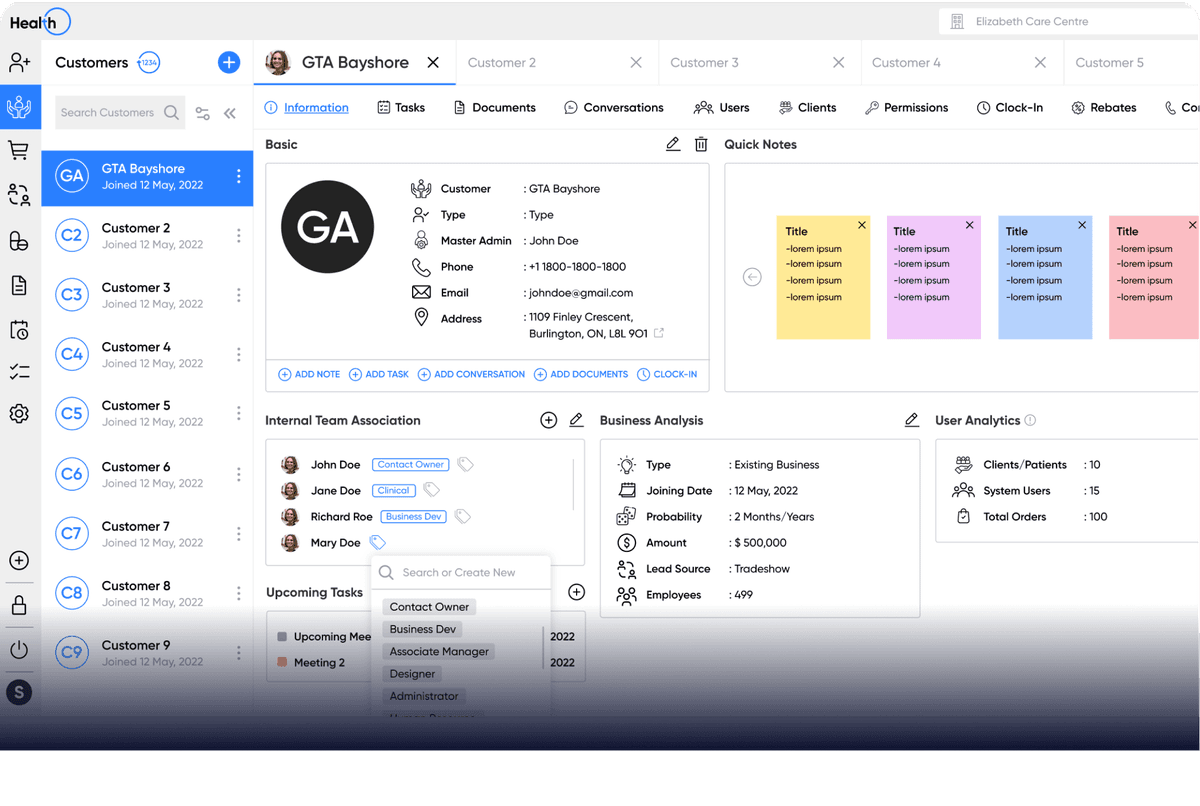
Task: Click tag icon beside Richard Roe
Action: [462, 517]
